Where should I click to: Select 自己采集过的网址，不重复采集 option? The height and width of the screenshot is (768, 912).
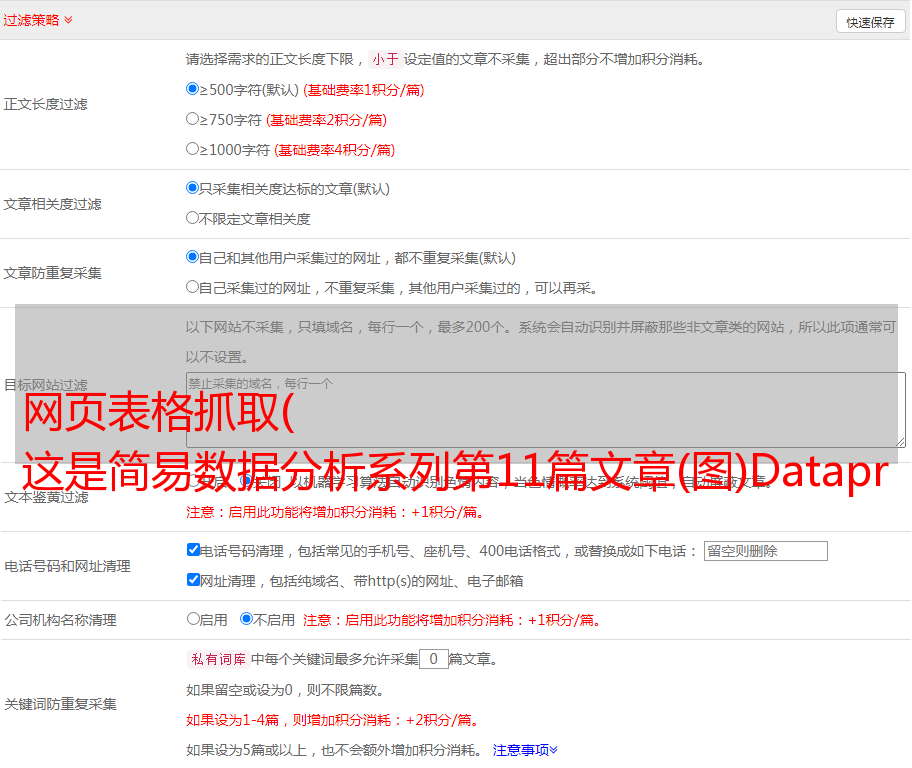coord(192,287)
